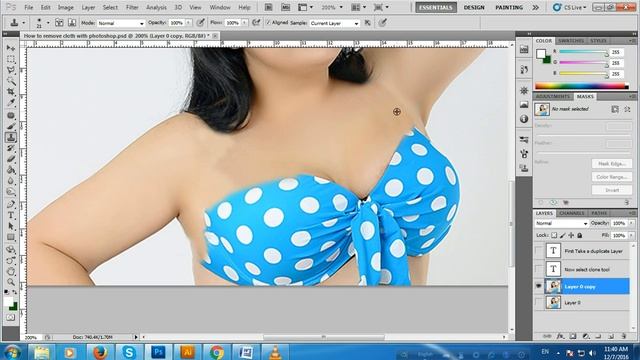Open the Mode dropdown in options bar
The height and width of the screenshot is (360, 640).
coord(121,23)
